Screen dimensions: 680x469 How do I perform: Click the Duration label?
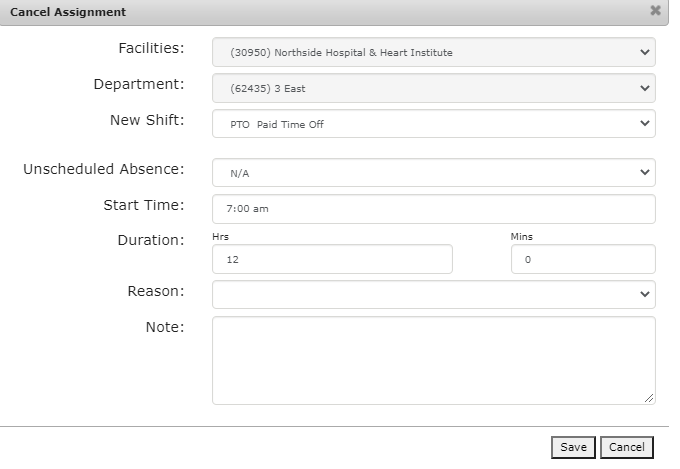[x=151, y=240]
